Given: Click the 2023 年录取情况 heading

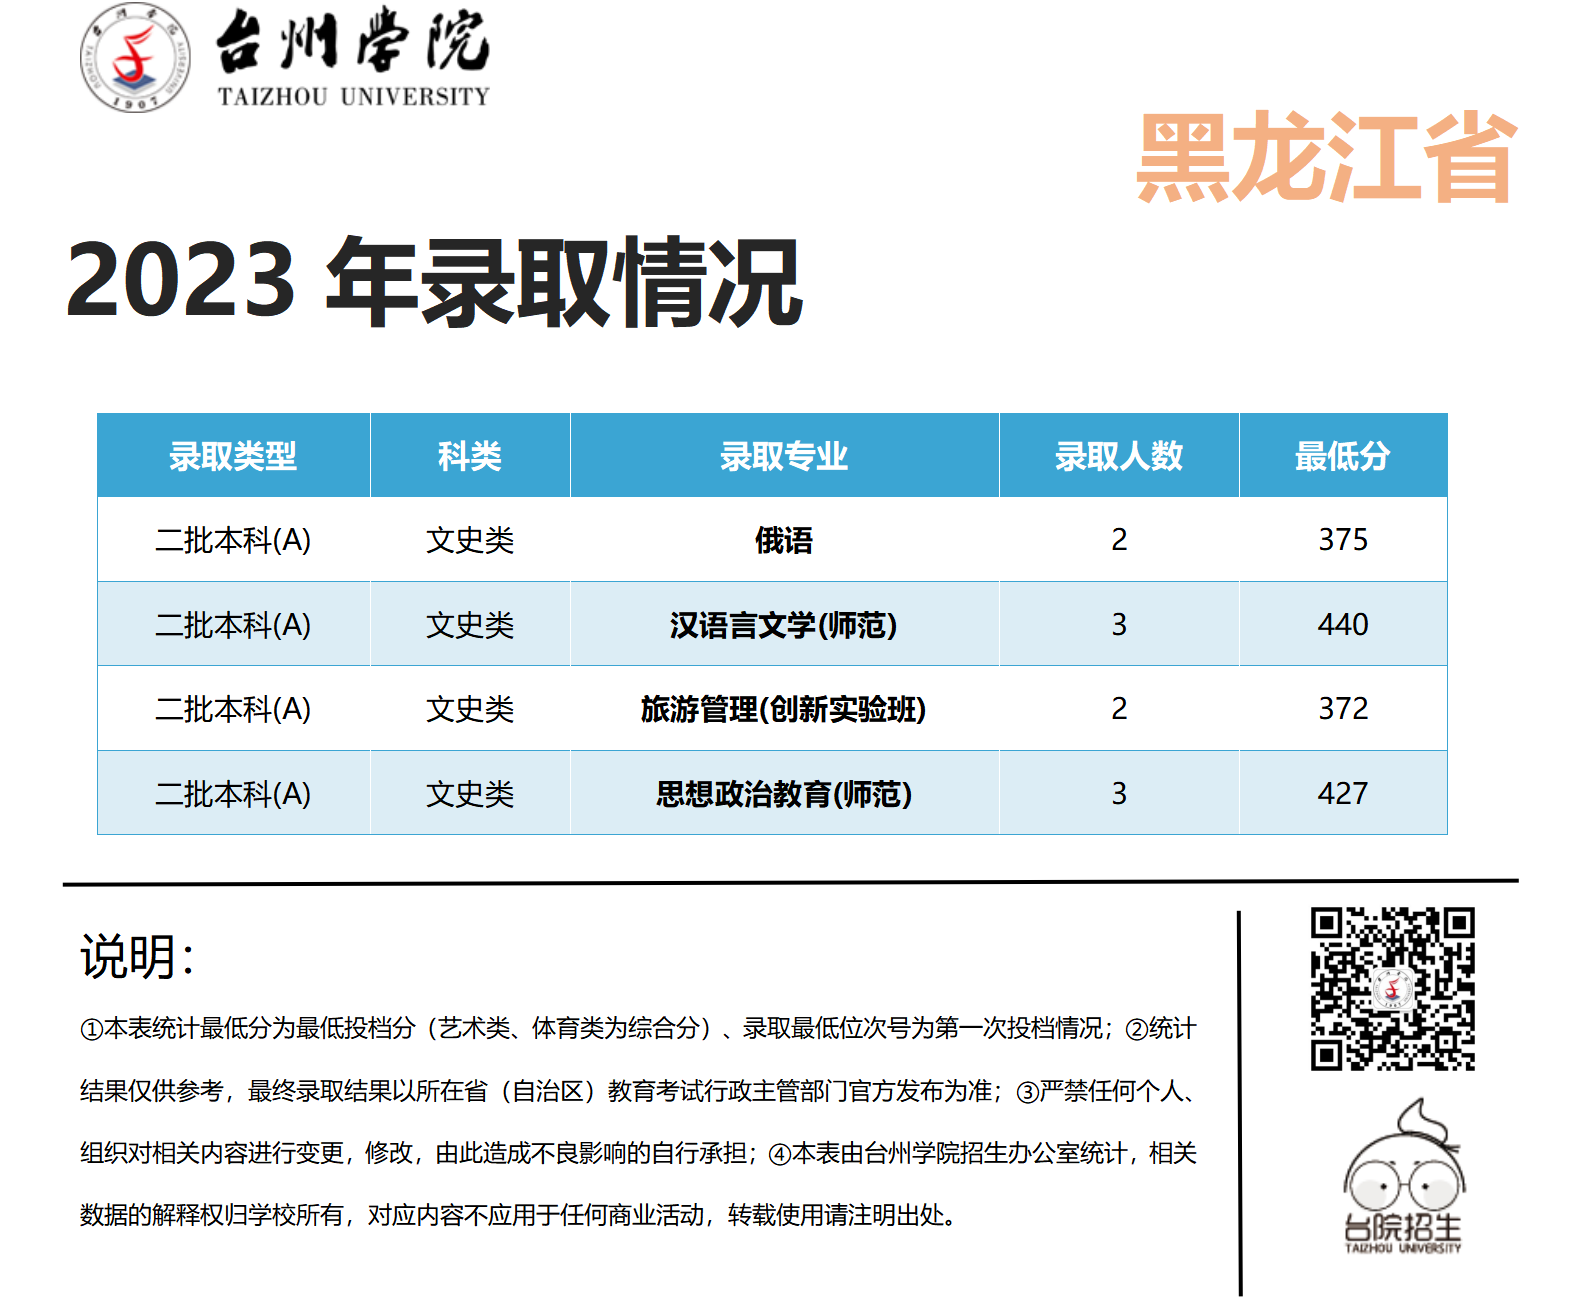Looking at the screenshot, I should tap(434, 282).
